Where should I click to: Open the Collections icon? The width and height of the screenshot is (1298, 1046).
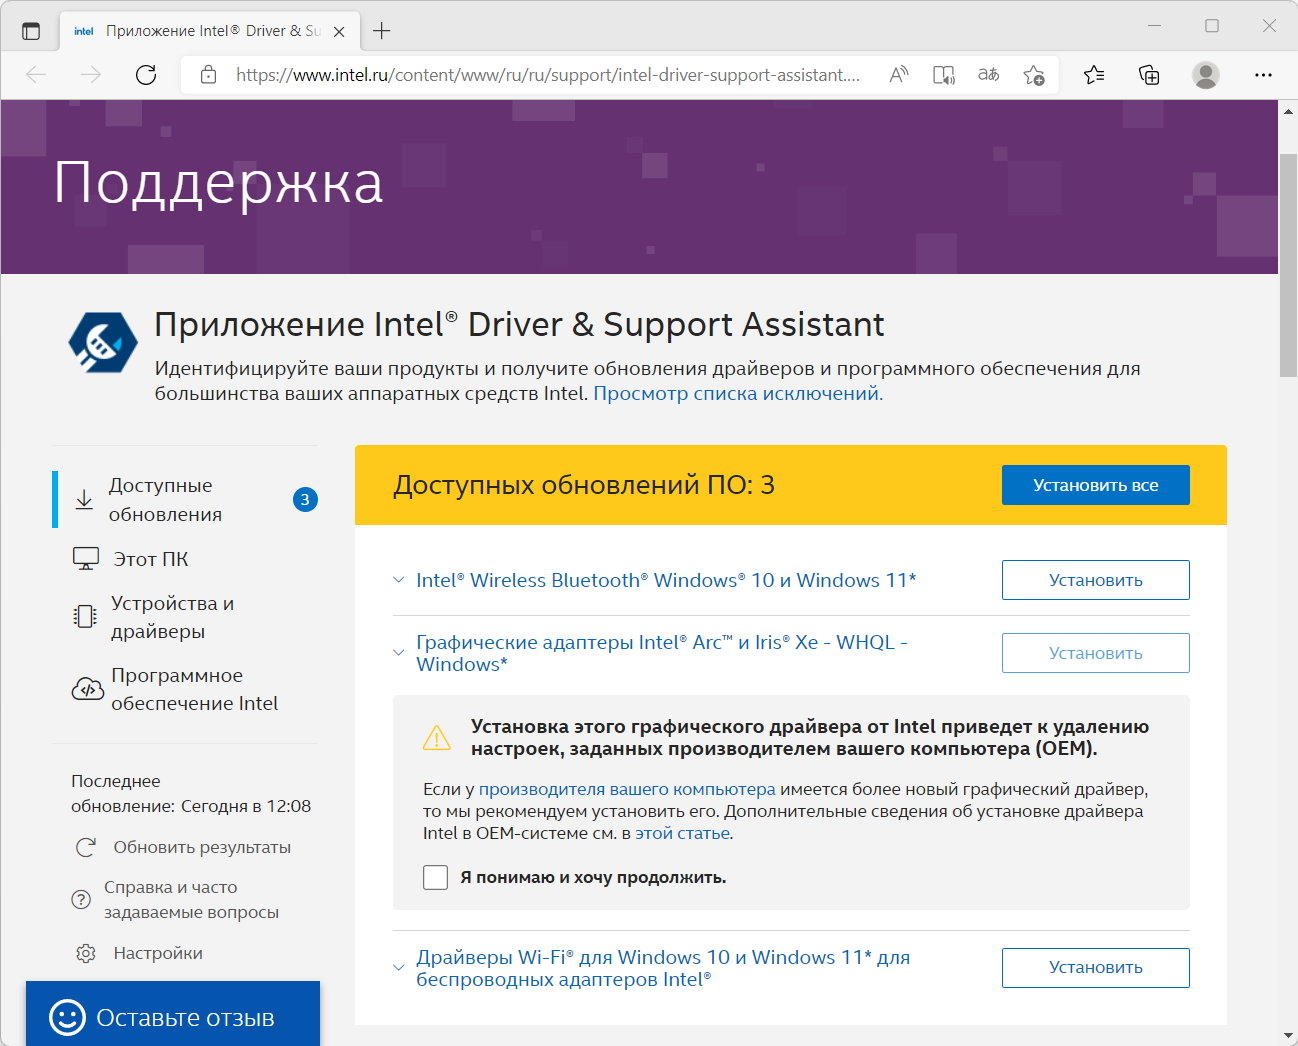click(x=1150, y=75)
